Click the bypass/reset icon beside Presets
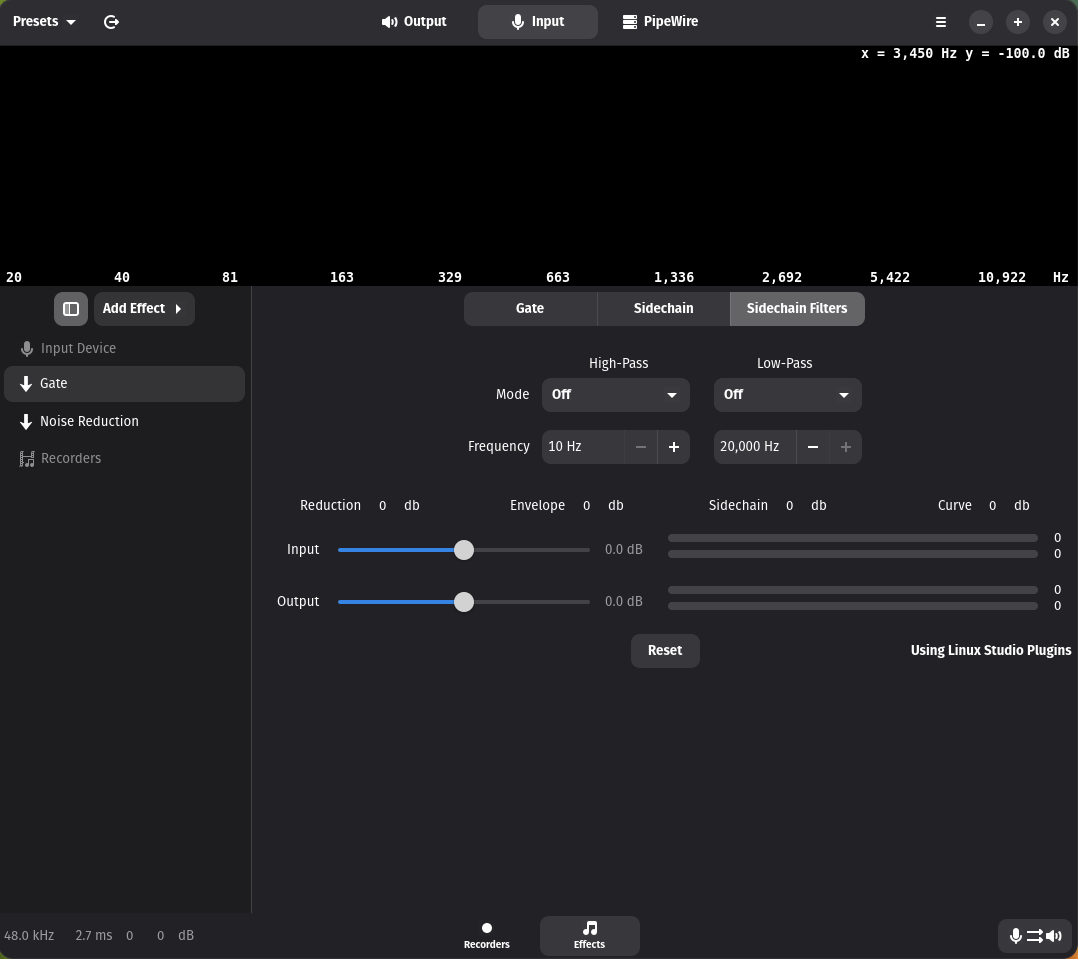Viewport: 1078px width, 959px height. point(111,21)
